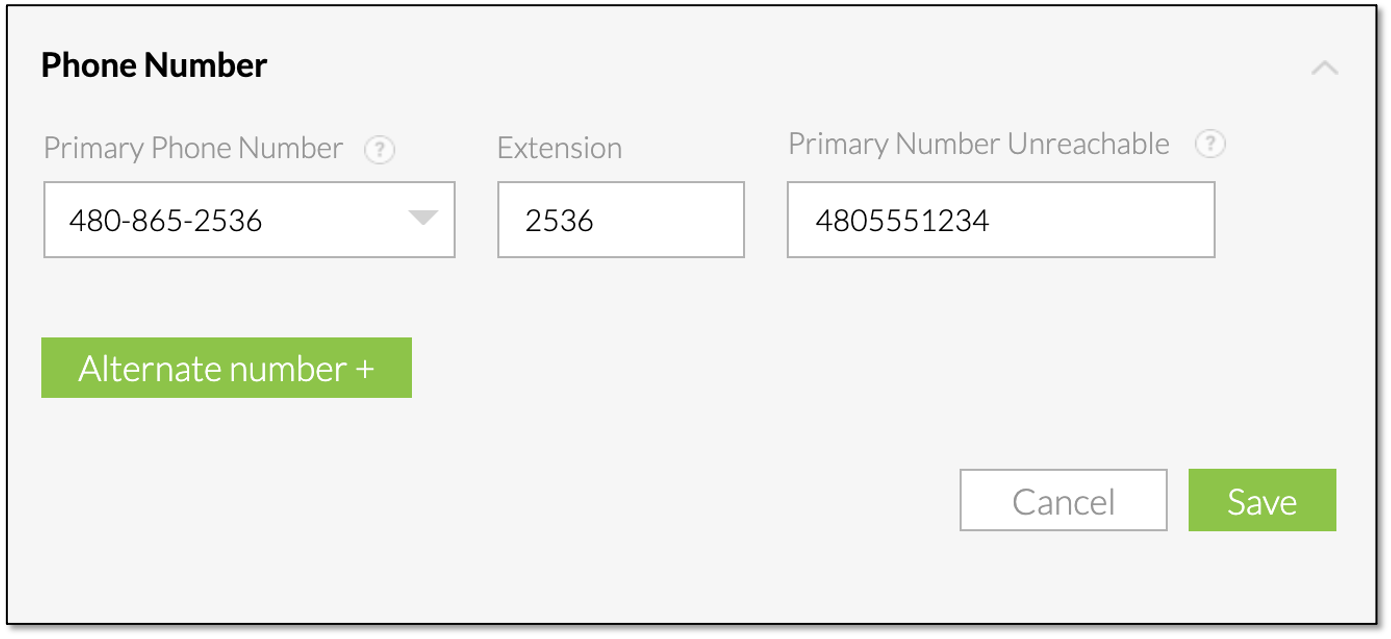Click inside the Extension field
The image size is (1391, 639).
pyautogui.click(x=620, y=220)
